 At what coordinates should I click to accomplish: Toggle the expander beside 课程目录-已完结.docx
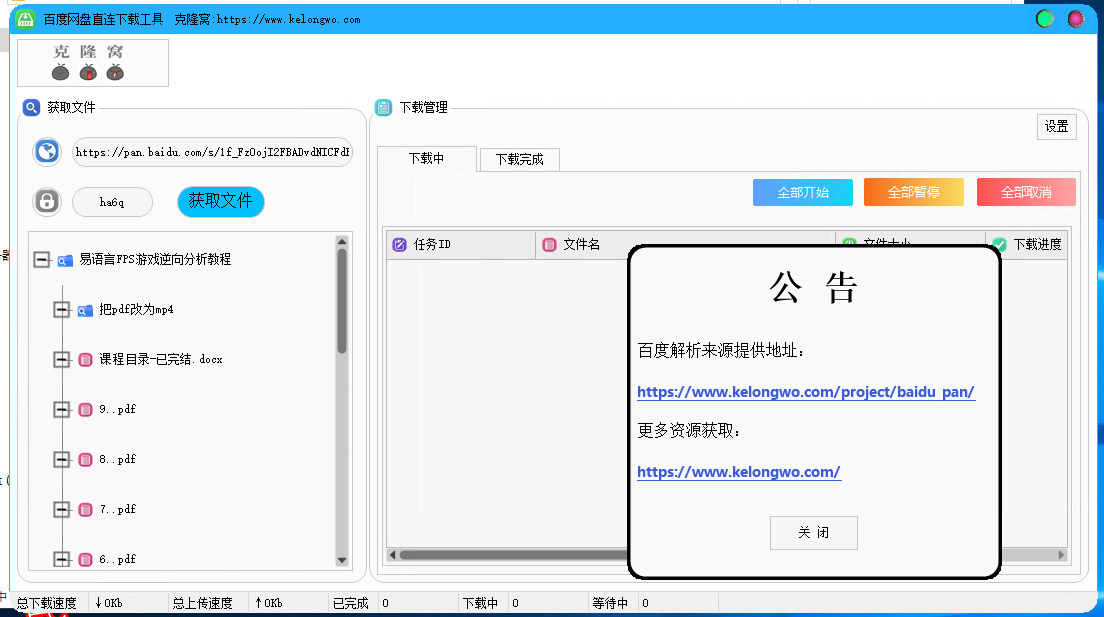coord(62,360)
